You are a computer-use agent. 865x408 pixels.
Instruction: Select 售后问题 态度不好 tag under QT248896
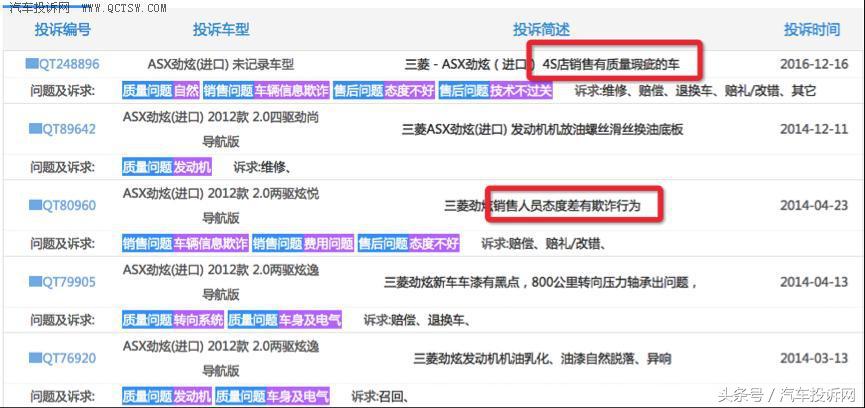(x=384, y=90)
